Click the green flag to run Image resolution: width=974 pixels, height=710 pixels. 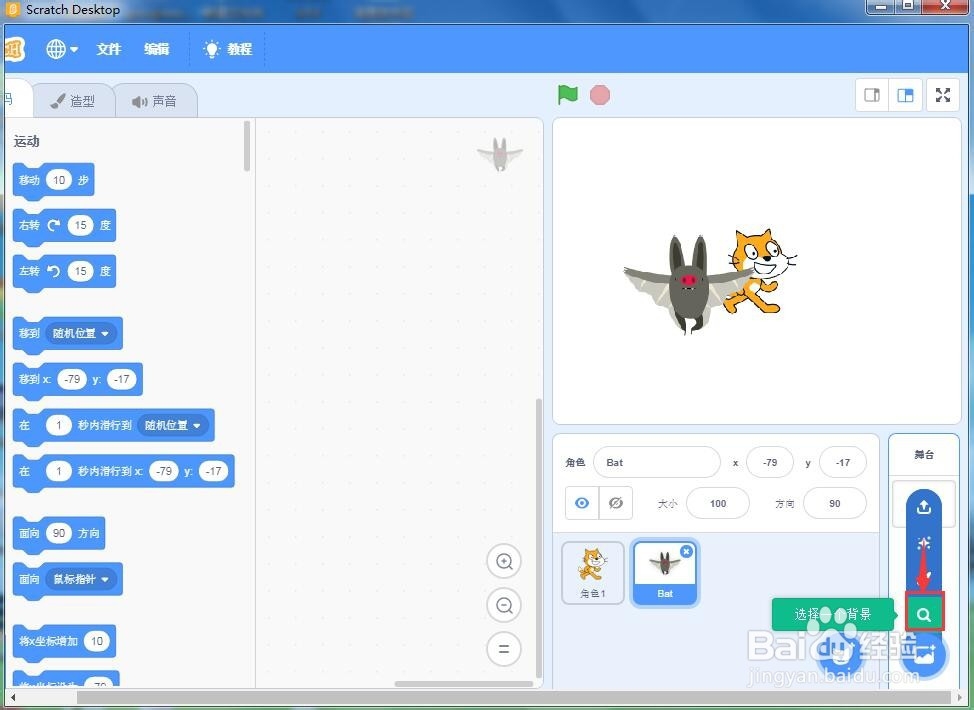pyautogui.click(x=568, y=95)
